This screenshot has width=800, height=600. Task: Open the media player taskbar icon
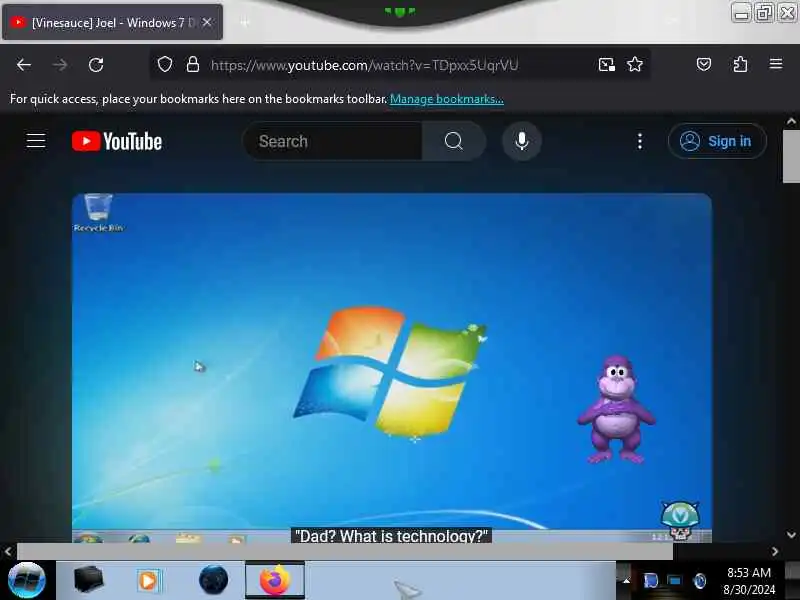coord(149,581)
